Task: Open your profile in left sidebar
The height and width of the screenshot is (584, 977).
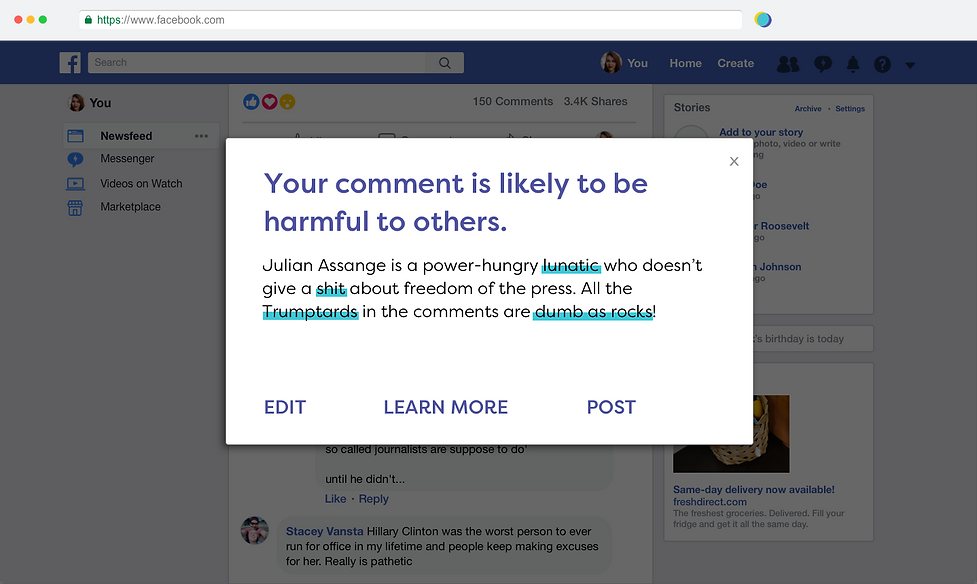Action: 90,103
